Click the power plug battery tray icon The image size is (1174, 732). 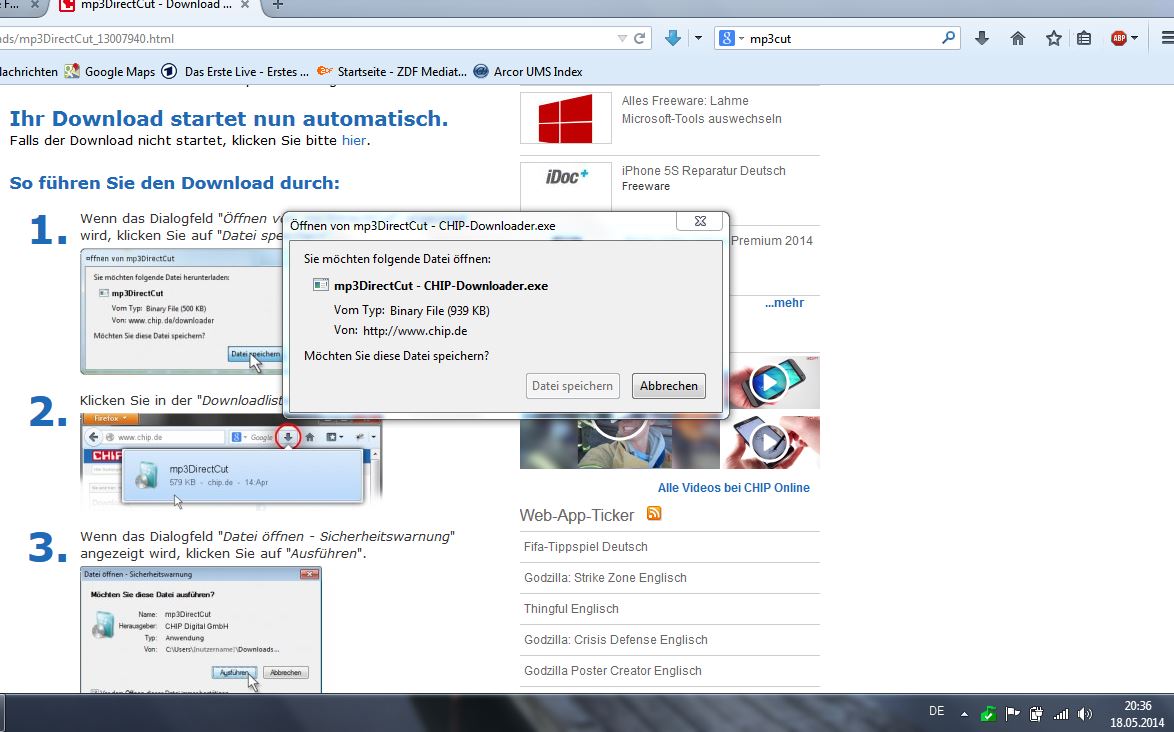[1036, 714]
